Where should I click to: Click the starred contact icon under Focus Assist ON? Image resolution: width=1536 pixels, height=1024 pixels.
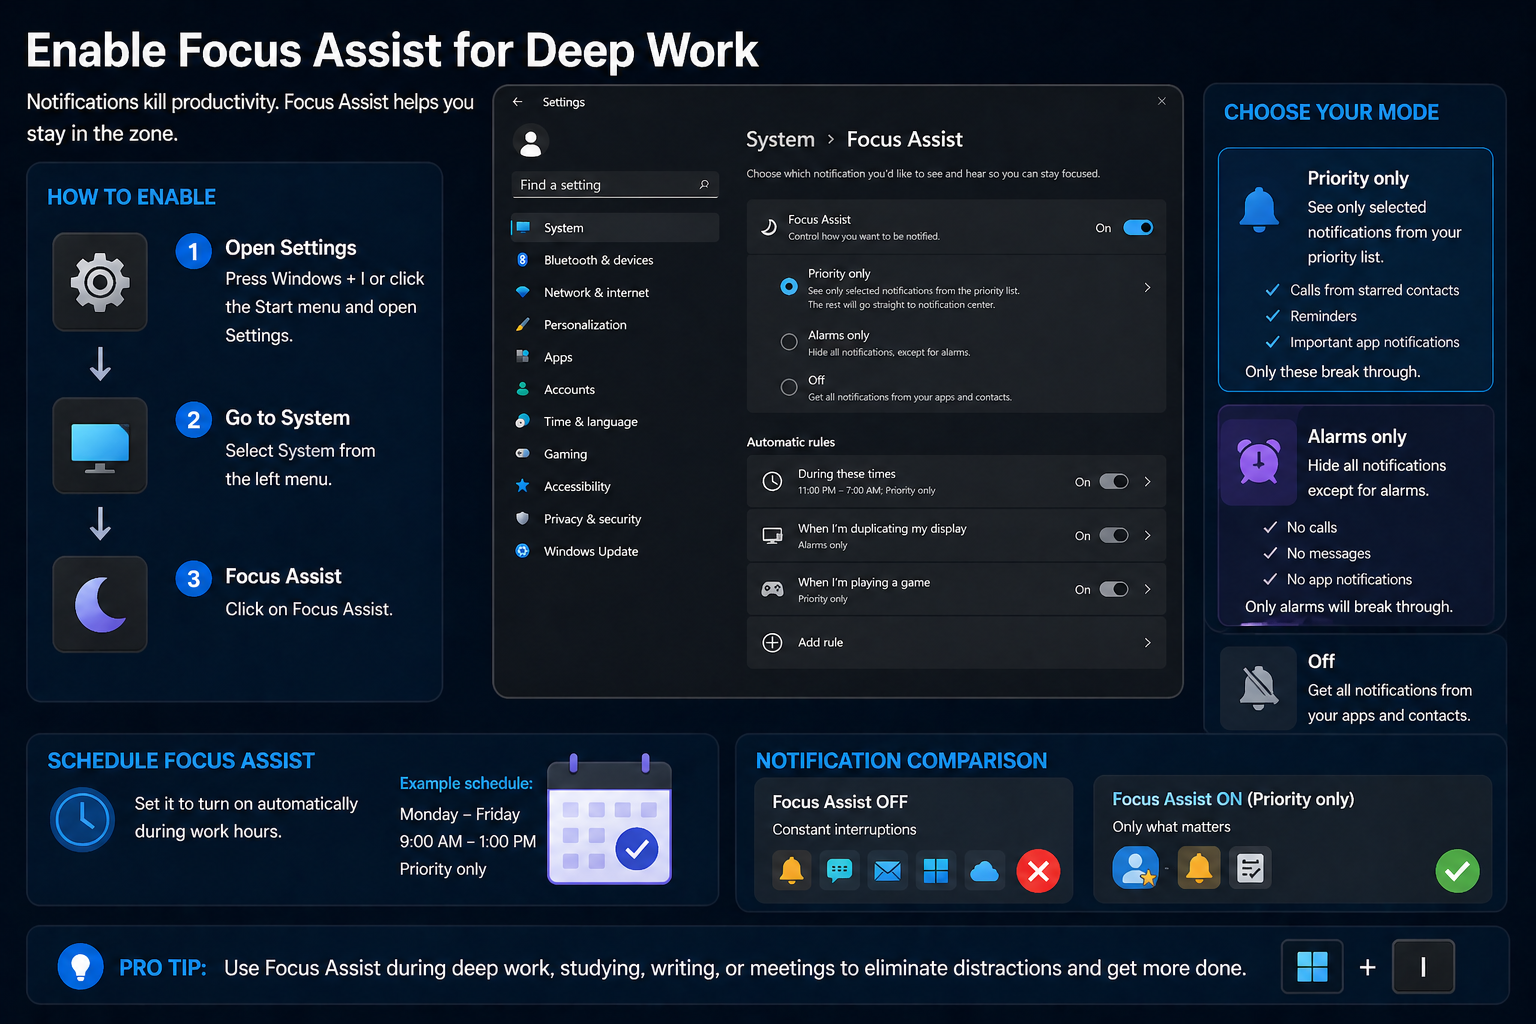click(x=1135, y=868)
